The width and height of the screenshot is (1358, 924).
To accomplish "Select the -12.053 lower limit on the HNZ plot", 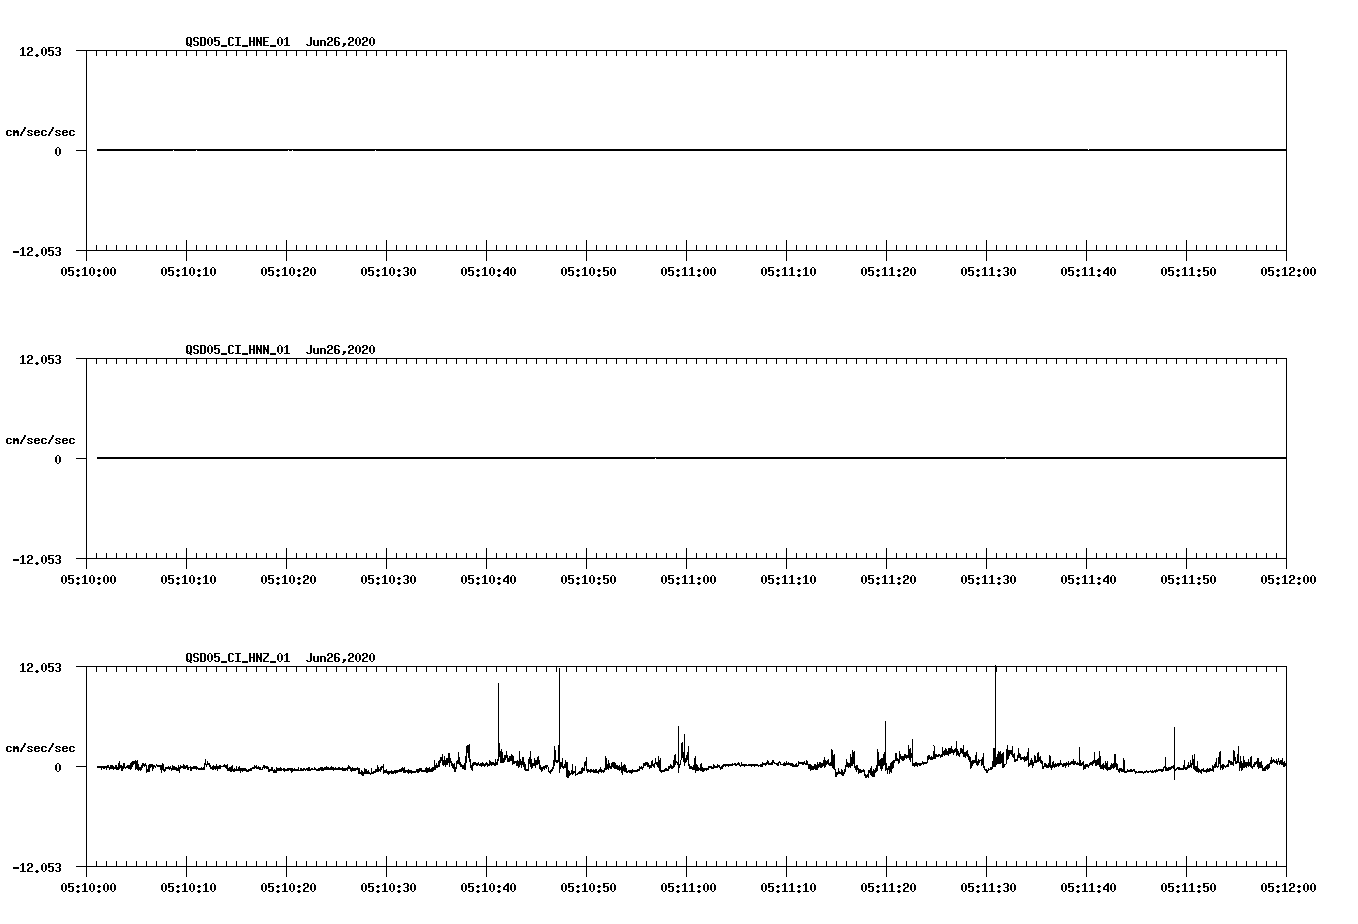I will coord(37,867).
